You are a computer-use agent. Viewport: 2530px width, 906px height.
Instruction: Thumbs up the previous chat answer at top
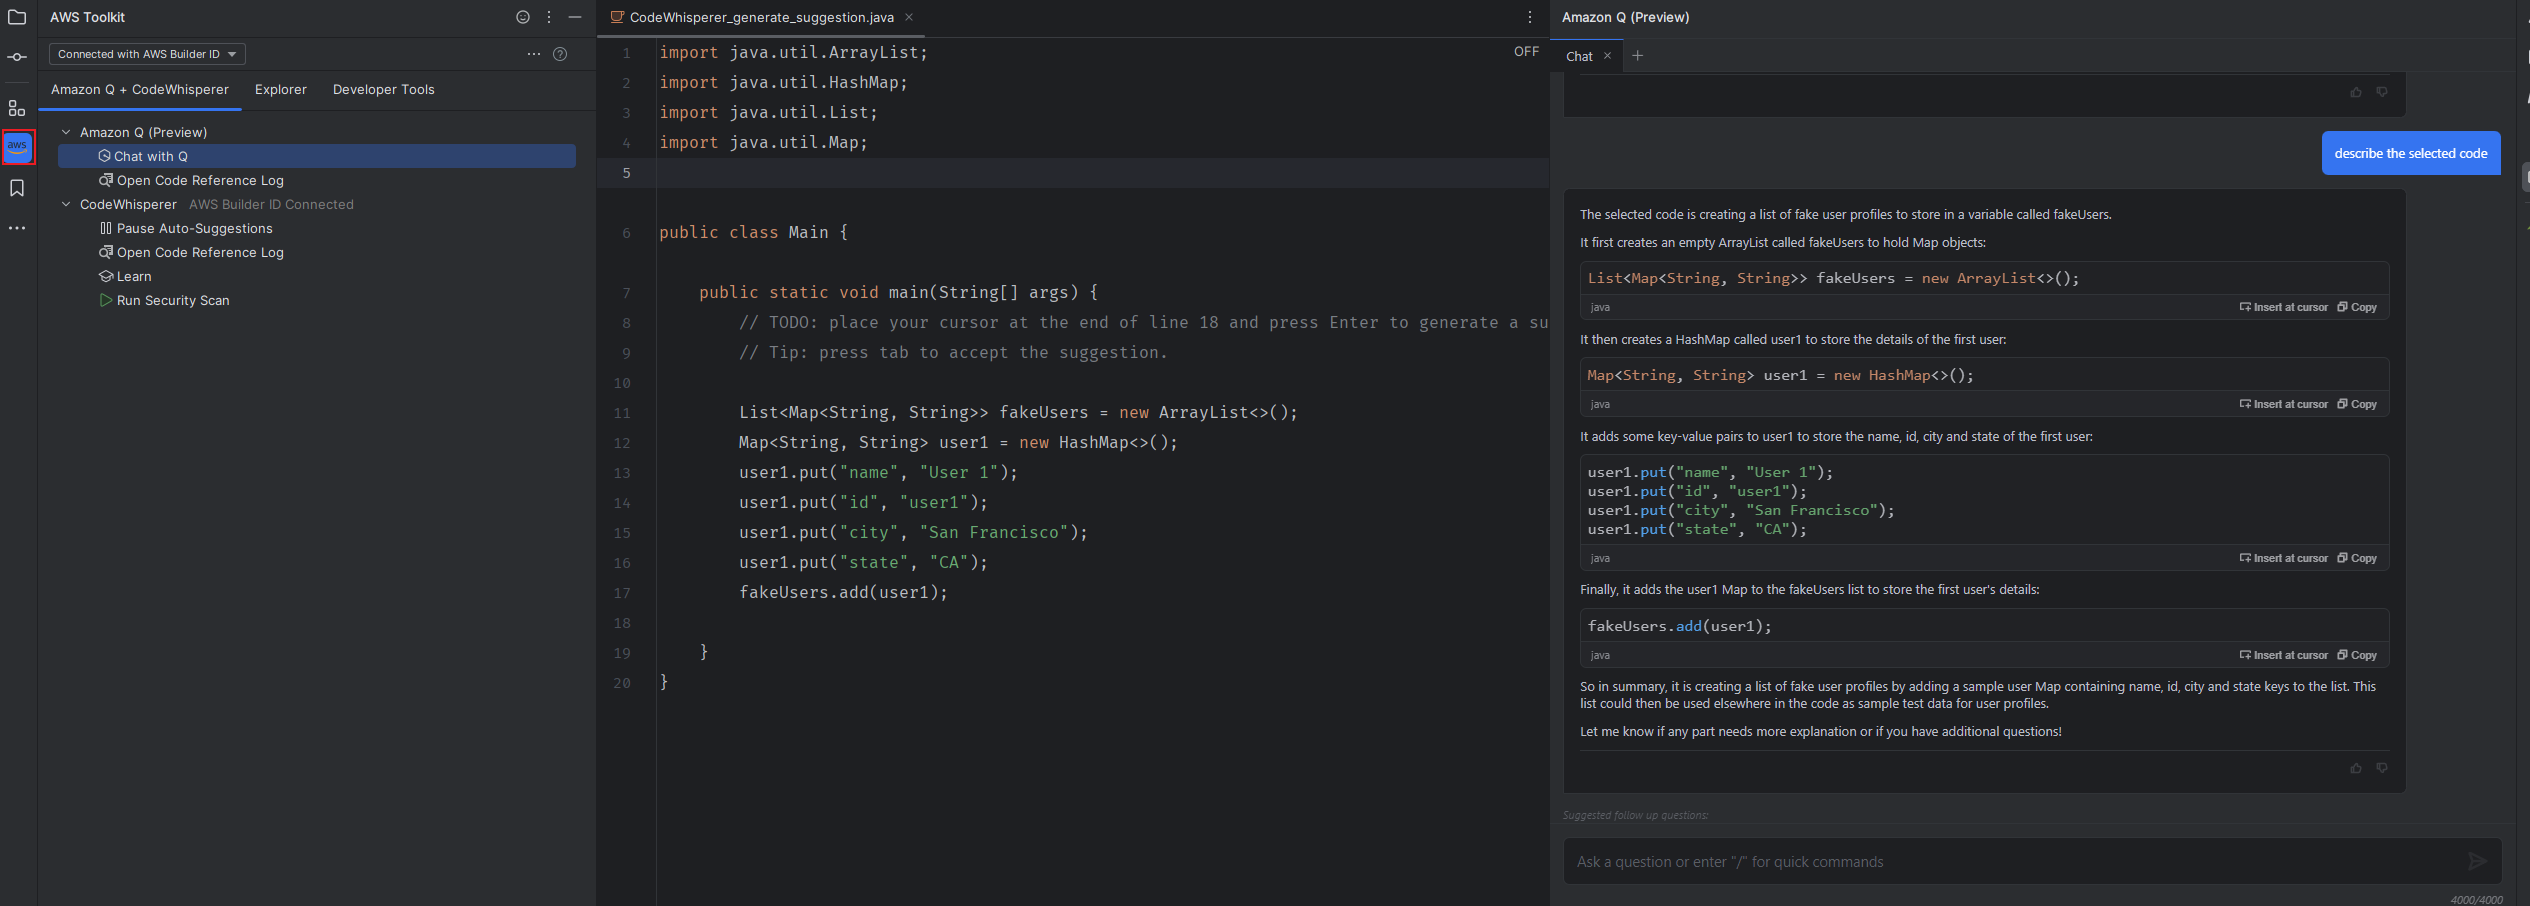pyautogui.click(x=2356, y=92)
